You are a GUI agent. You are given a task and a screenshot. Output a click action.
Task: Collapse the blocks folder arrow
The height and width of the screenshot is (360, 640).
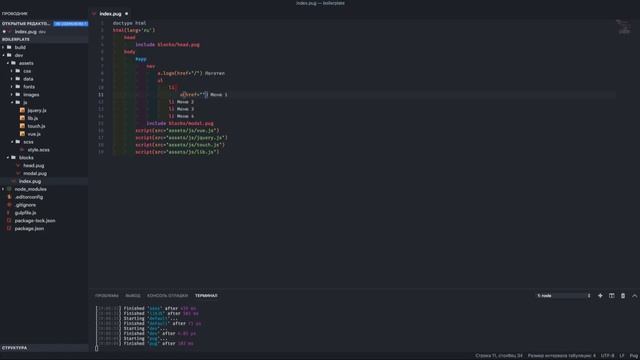[8, 158]
